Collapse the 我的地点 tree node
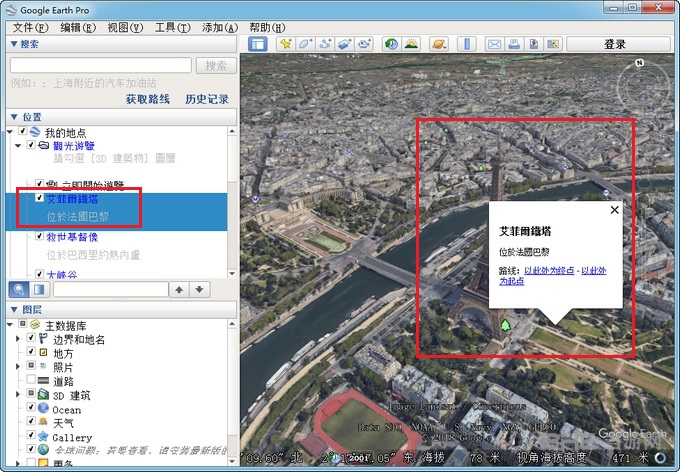The image size is (680, 472). coord(11,131)
